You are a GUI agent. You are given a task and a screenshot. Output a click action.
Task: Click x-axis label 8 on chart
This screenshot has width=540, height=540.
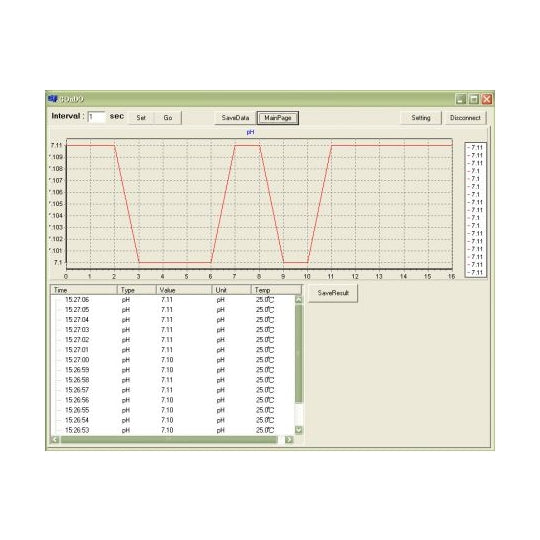[x=259, y=276]
